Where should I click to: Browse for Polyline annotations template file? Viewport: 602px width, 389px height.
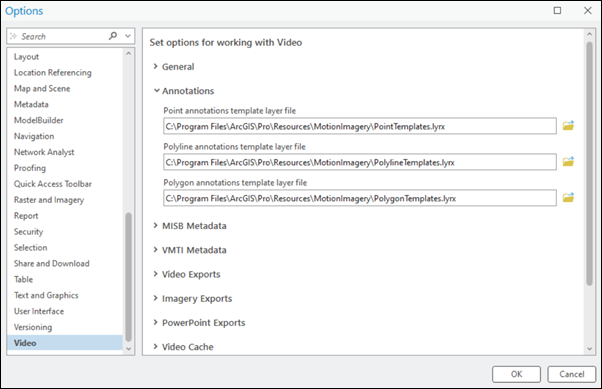pos(568,161)
